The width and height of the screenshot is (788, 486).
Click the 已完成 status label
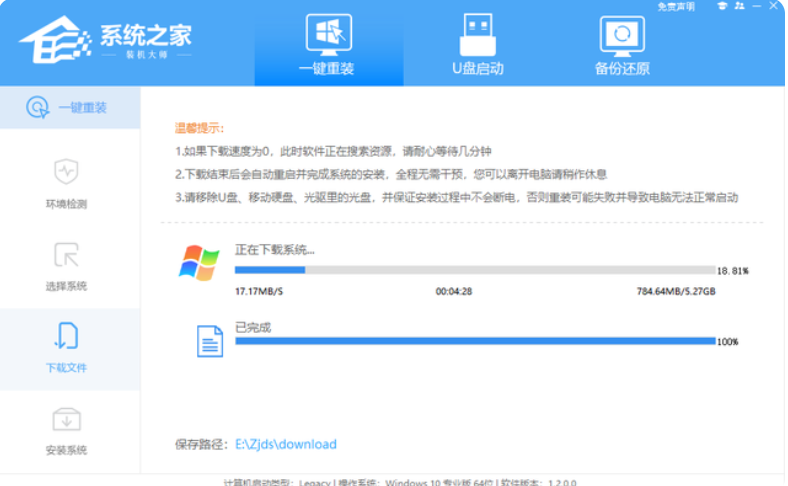253,328
